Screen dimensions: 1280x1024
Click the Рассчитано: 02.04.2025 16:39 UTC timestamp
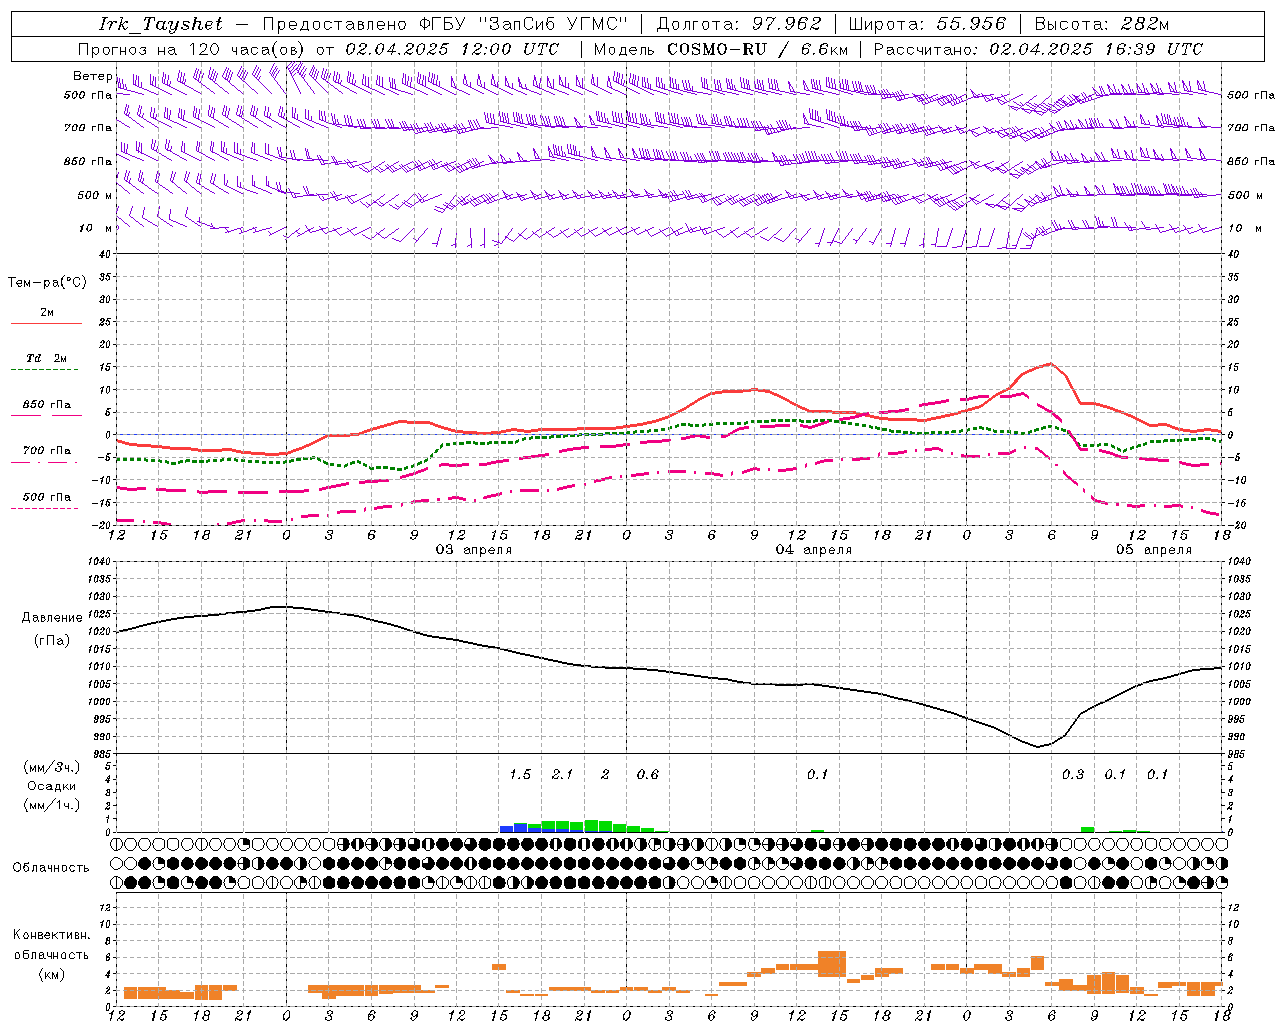pyautogui.click(x=1038, y=49)
